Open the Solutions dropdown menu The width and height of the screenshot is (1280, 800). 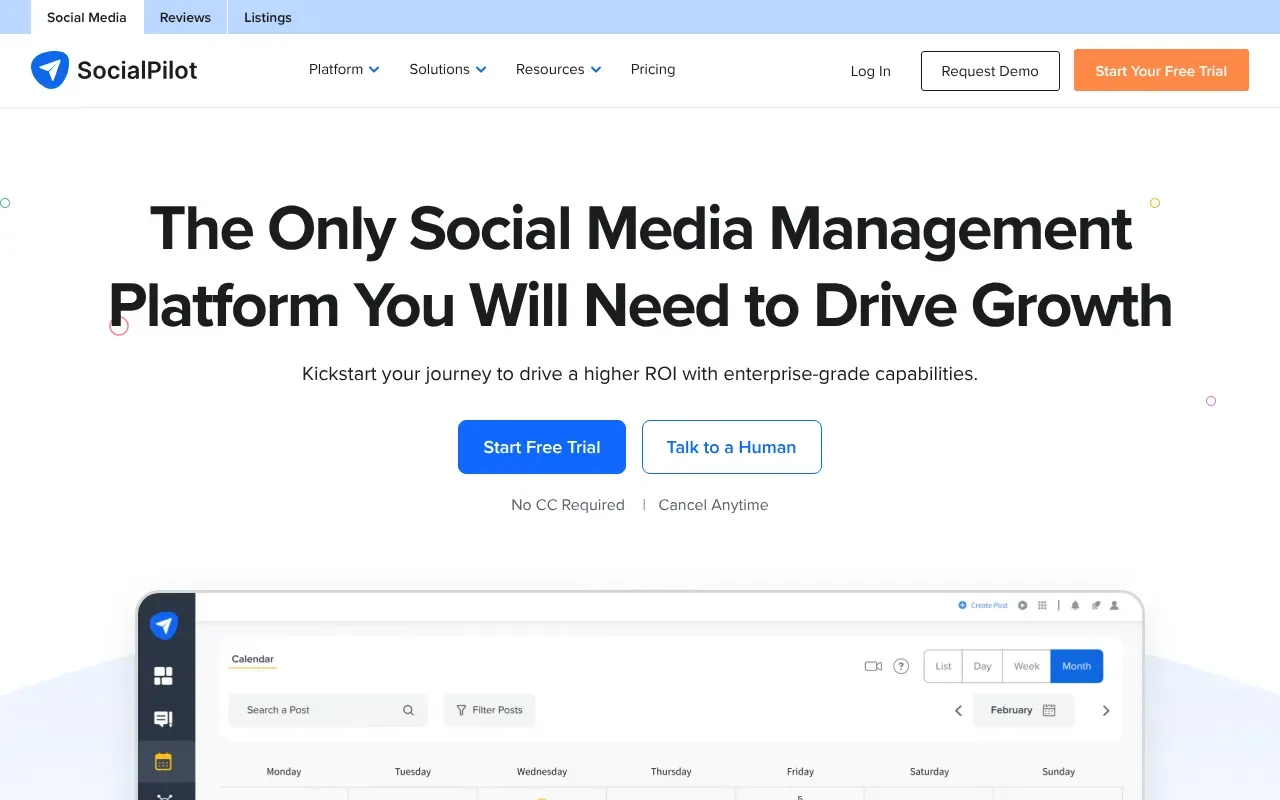coord(447,69)
